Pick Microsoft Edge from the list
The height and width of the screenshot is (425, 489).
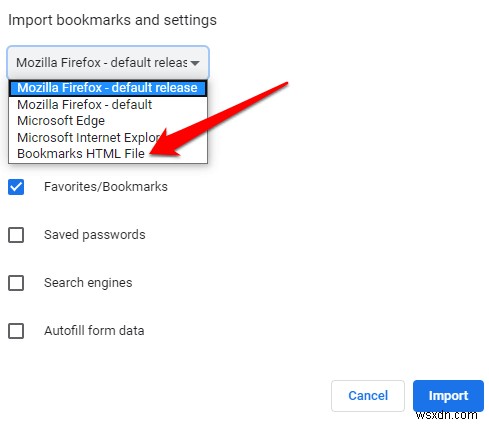click(108, 121)
